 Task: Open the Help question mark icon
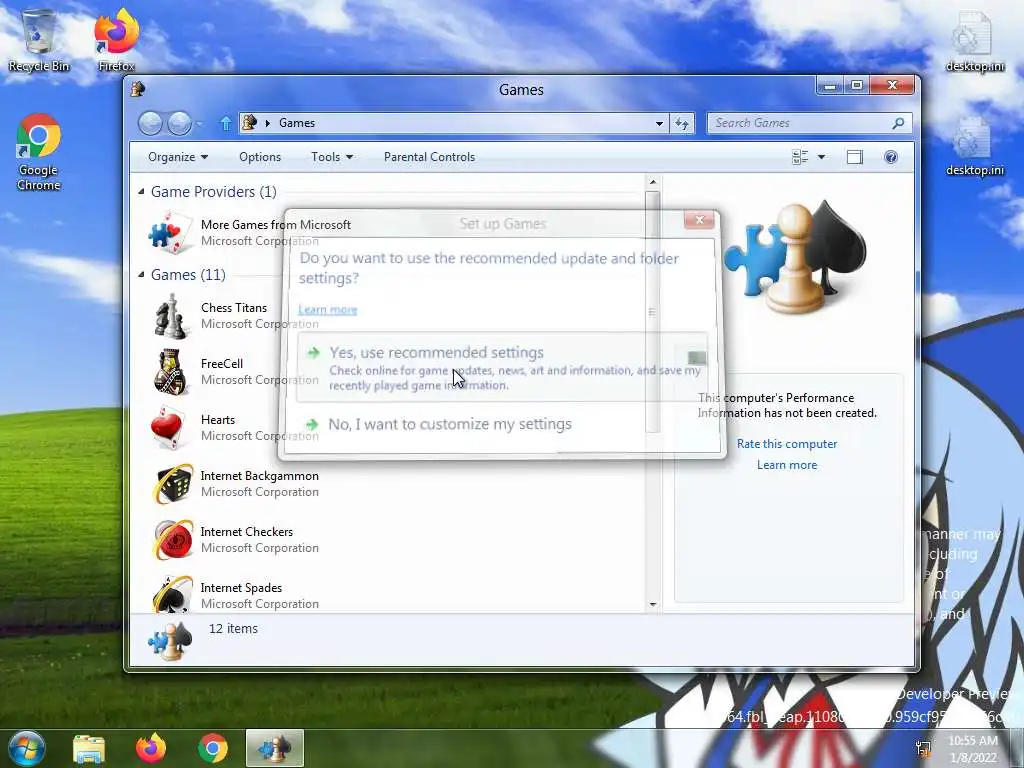point(891,157)
